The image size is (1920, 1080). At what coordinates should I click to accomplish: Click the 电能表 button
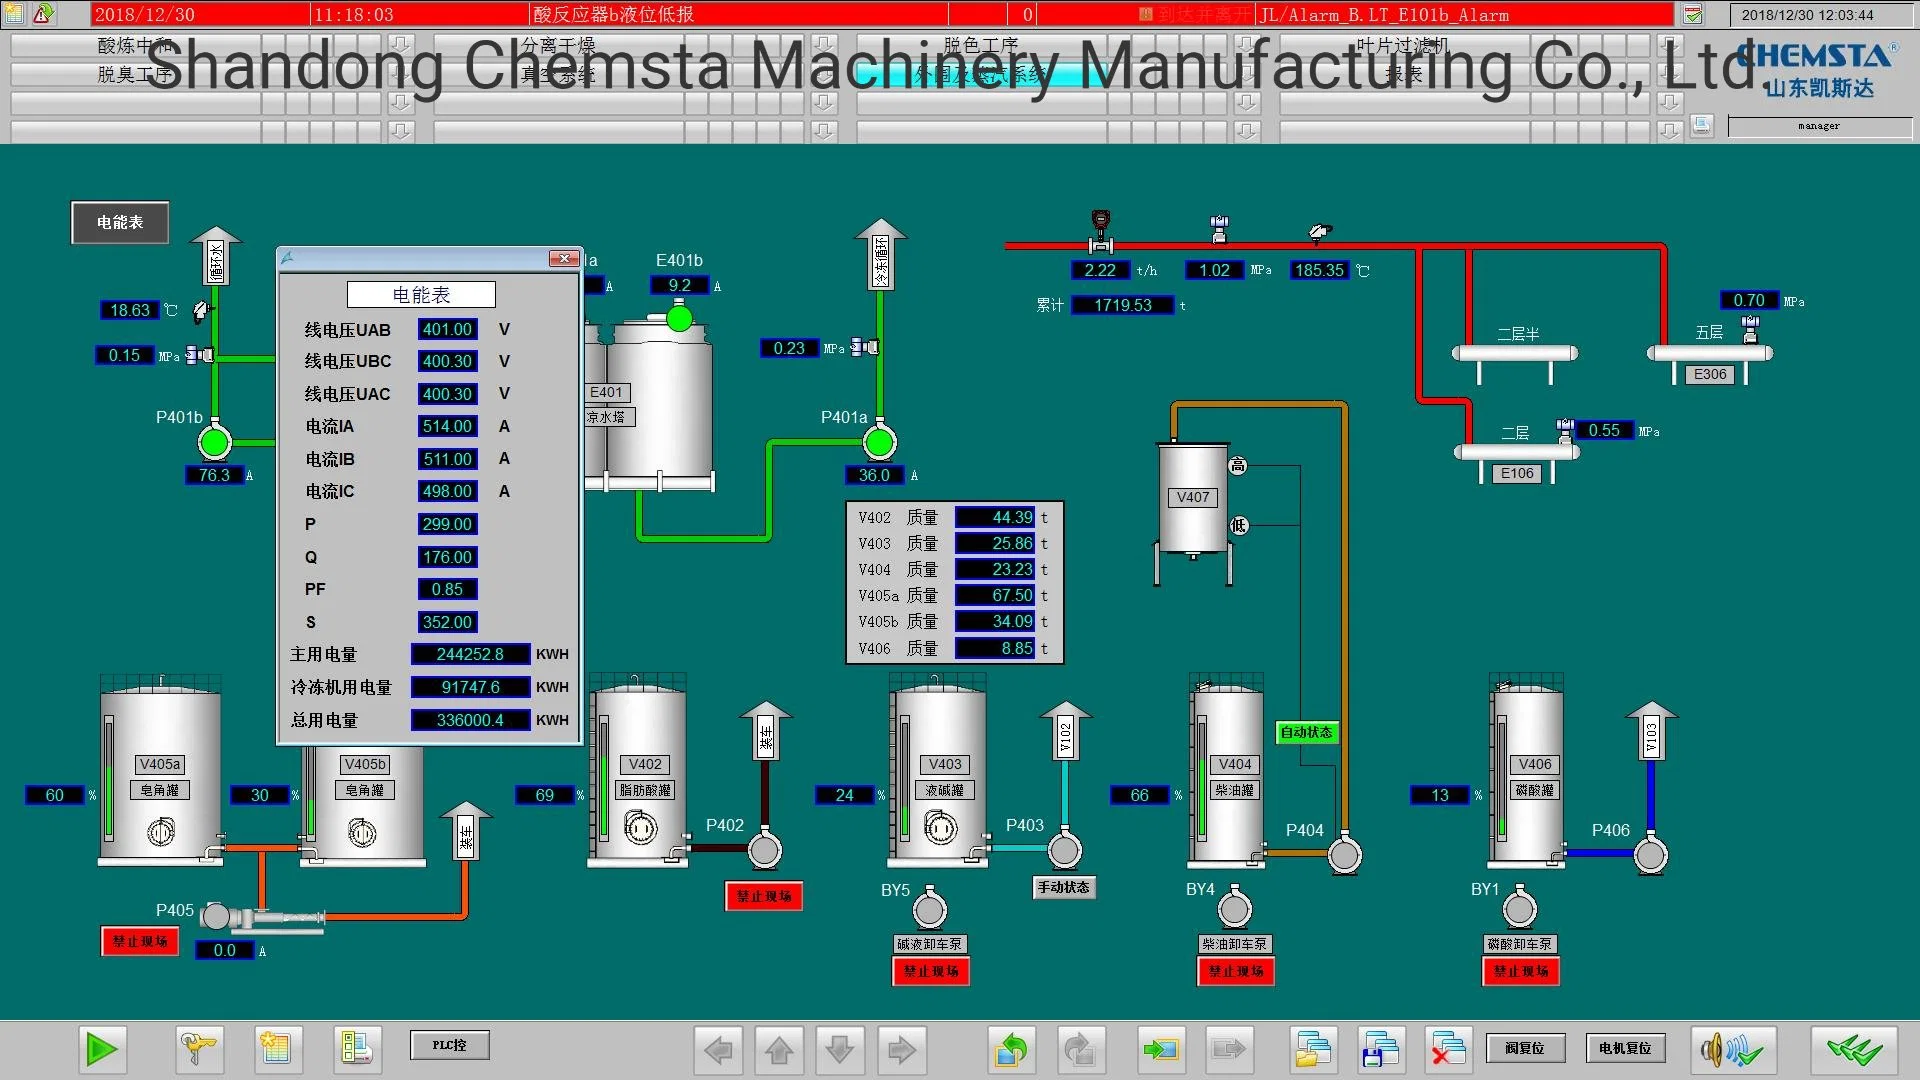pyautogui.click(x=120, y=222)
